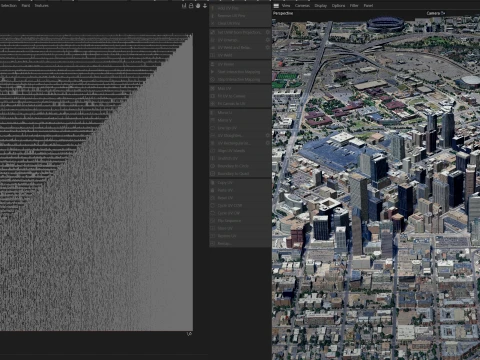Image resolution: width=480 pixels, height=360 pixels.
Task: Click the Remove UV Pins command
Action: pyautogui.click(x=240, y=16)
